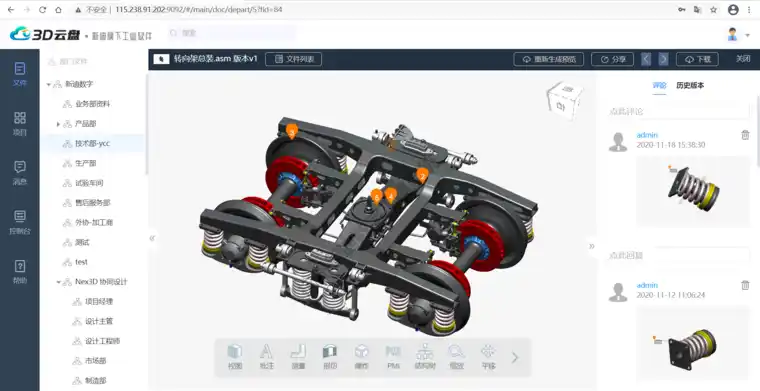Image resolution: width=760 pixels, height=391 pixels.
Task: Open saved passwords key icon
Action: [x=681, y=10]
